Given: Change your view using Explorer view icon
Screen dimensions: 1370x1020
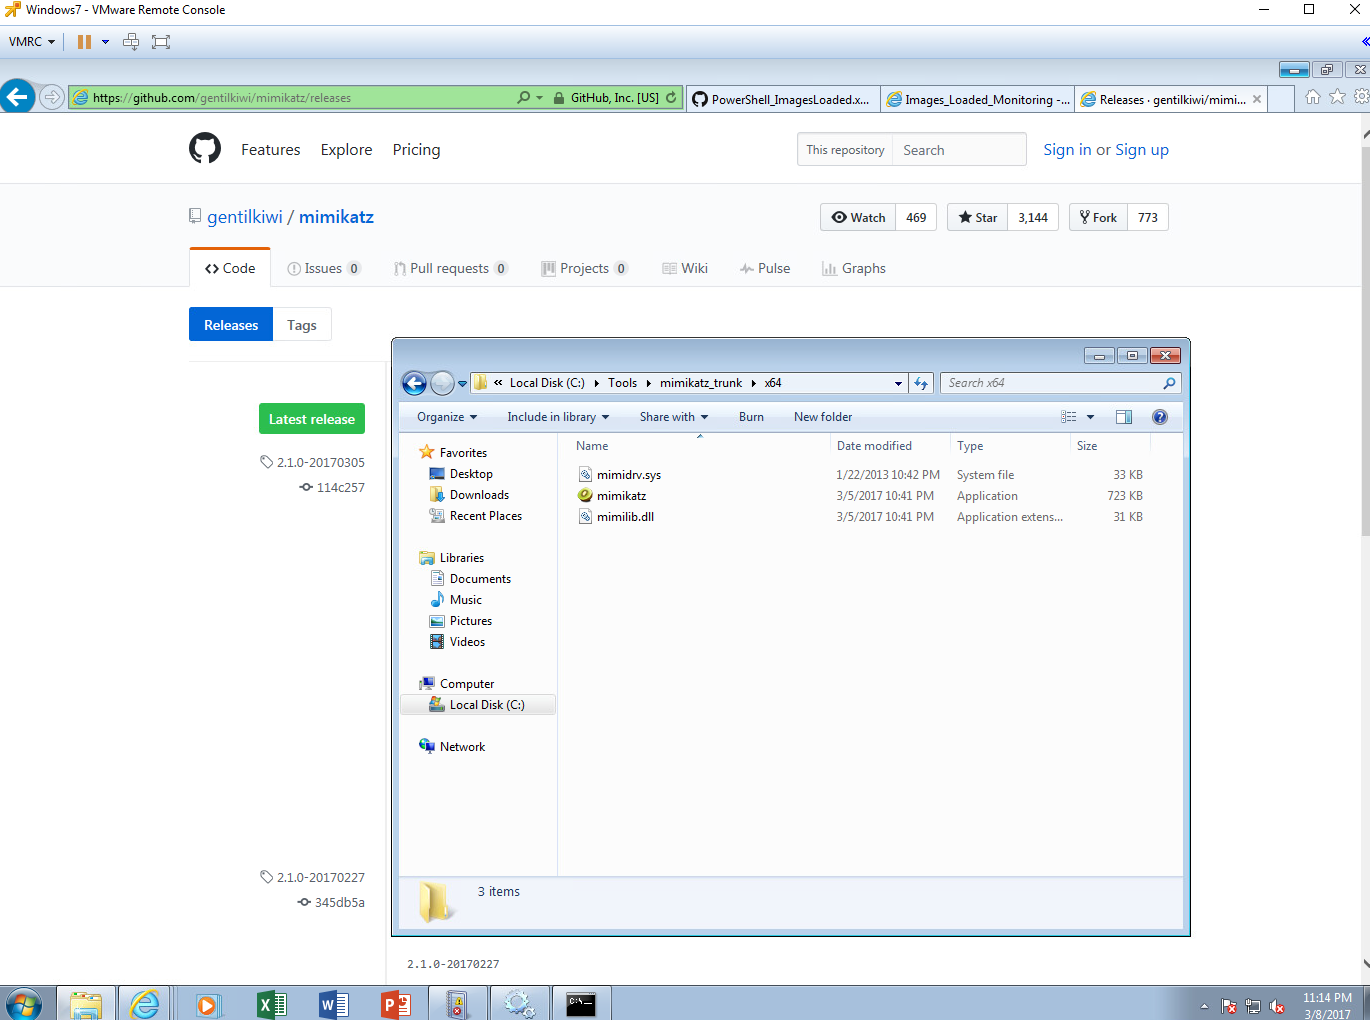Looking at the screenshot, I should click(1068, 417).
